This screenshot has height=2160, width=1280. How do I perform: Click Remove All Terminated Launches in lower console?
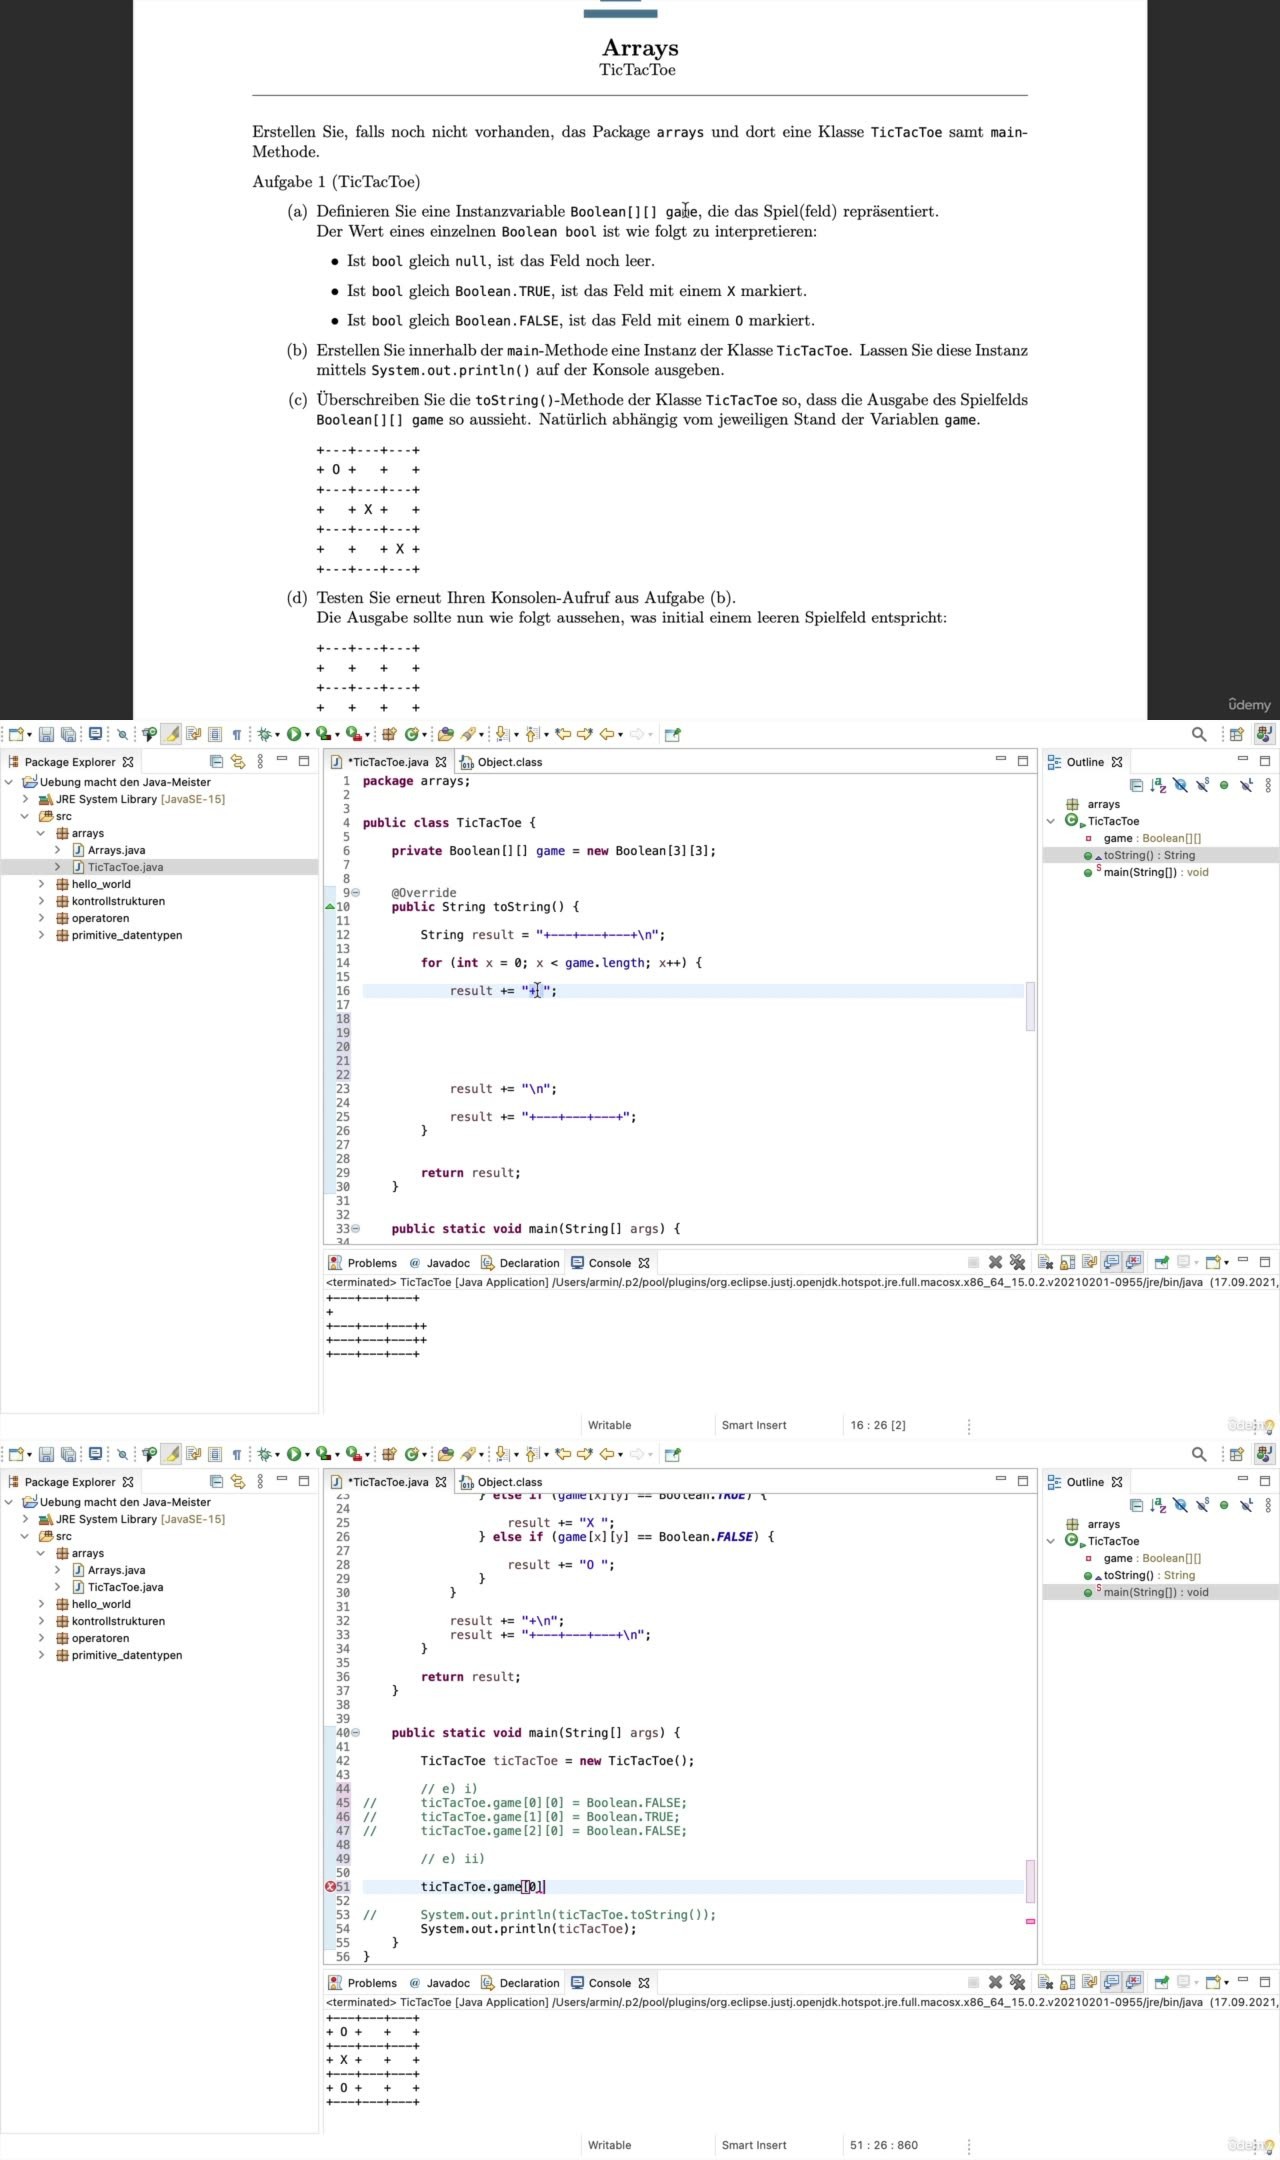(x=1017, y=1983)
